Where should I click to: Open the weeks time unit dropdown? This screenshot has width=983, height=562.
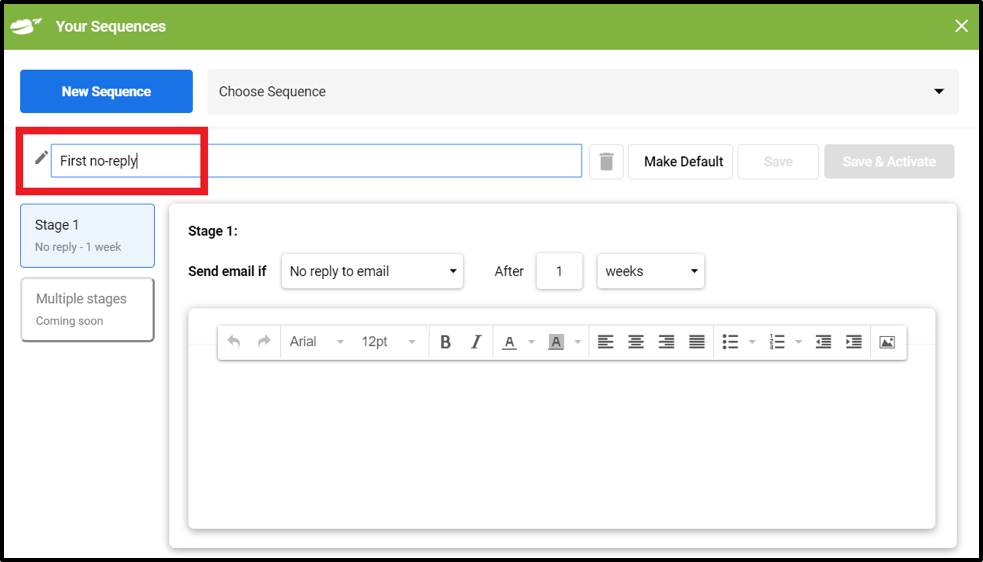pyautogui.click(x=650, y=271)
